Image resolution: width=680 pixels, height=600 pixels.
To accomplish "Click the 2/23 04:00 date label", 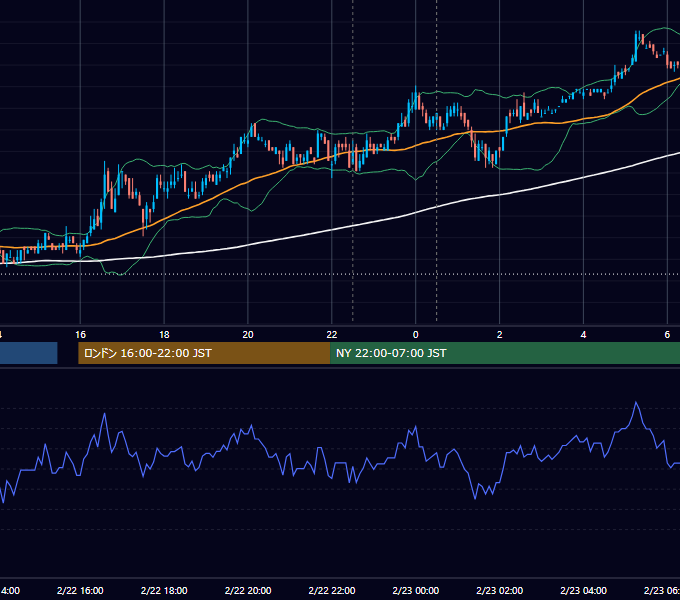I will tap(583, 590).
